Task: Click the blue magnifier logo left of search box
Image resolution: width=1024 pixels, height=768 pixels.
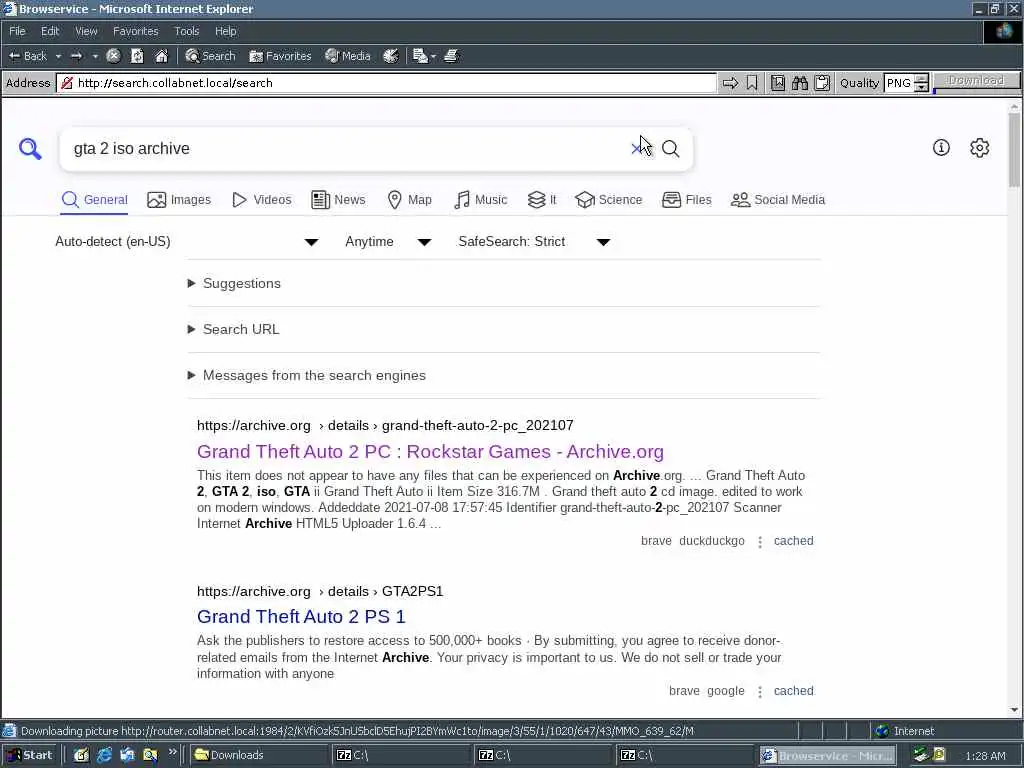Action: coord(30,149)
